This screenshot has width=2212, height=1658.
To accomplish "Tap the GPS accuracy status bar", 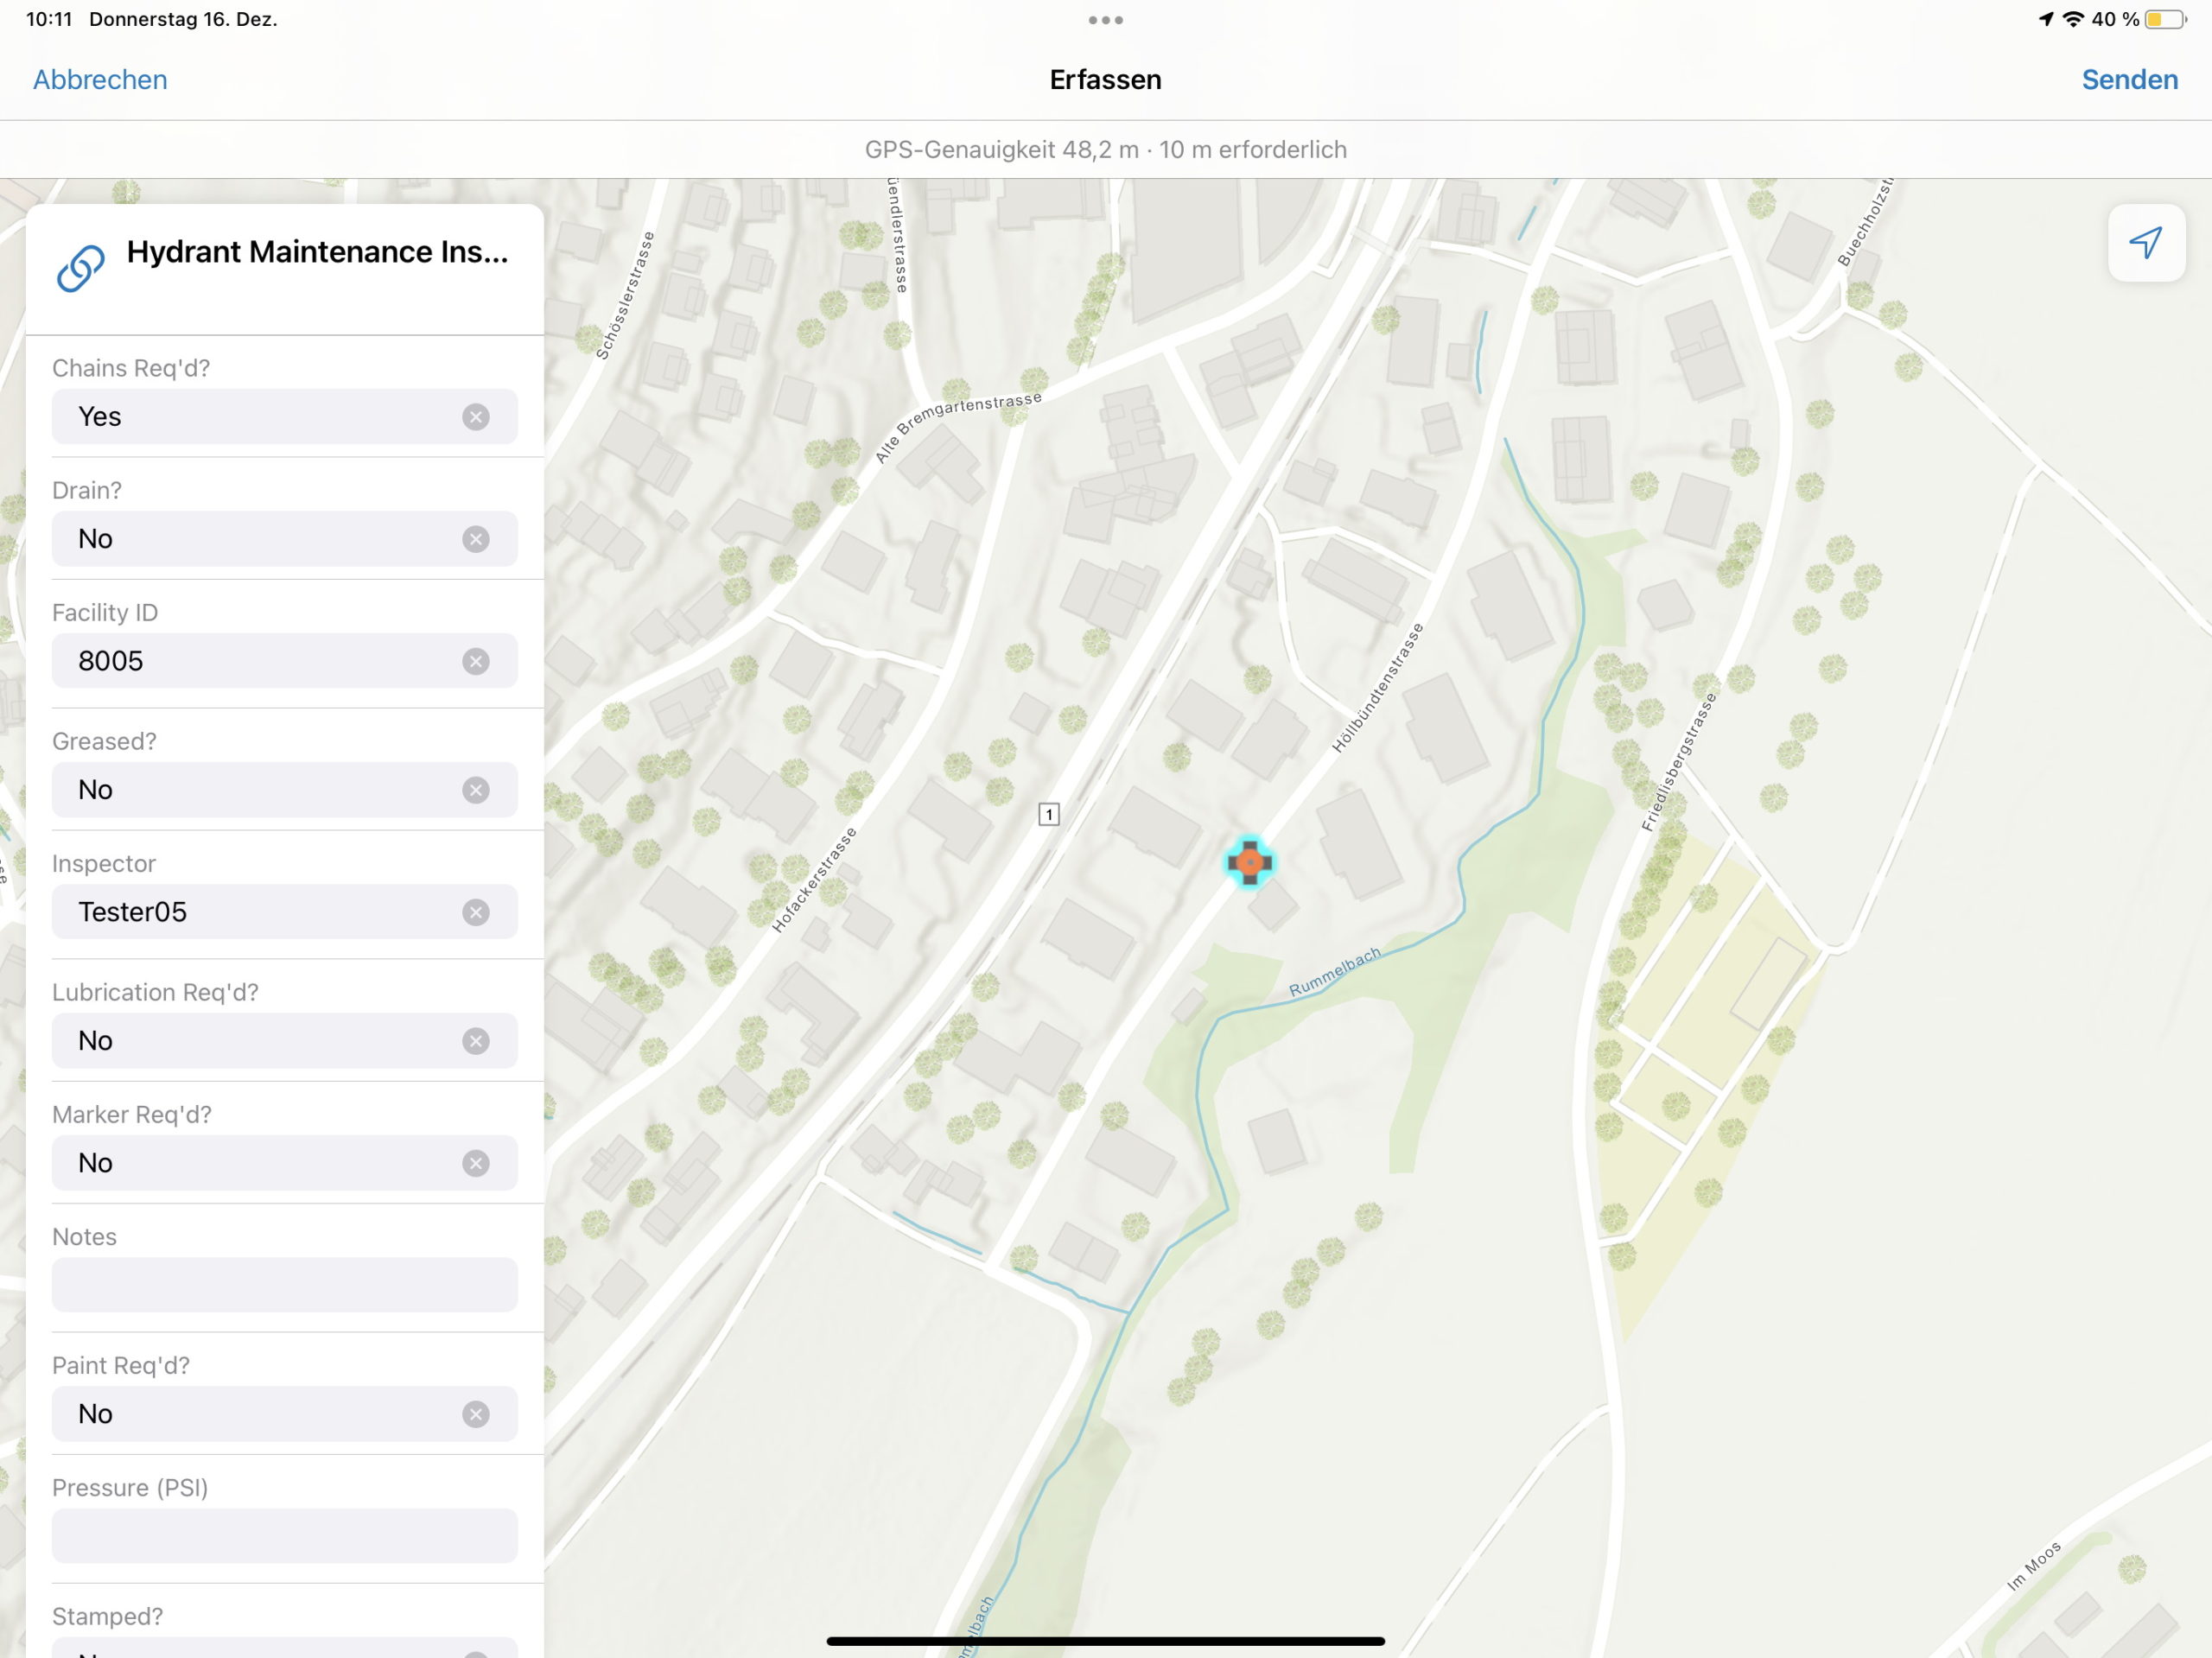I will pos(1104,149).
